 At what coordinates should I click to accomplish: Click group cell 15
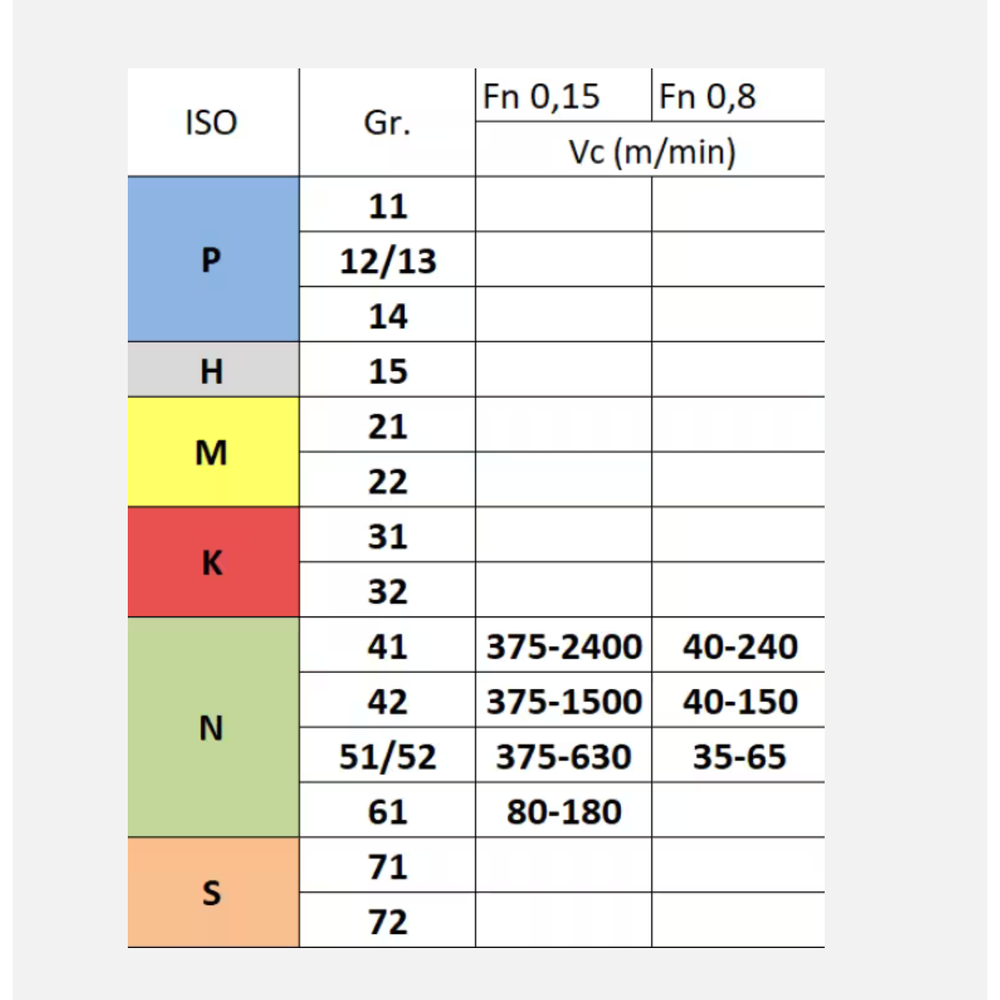388,371
